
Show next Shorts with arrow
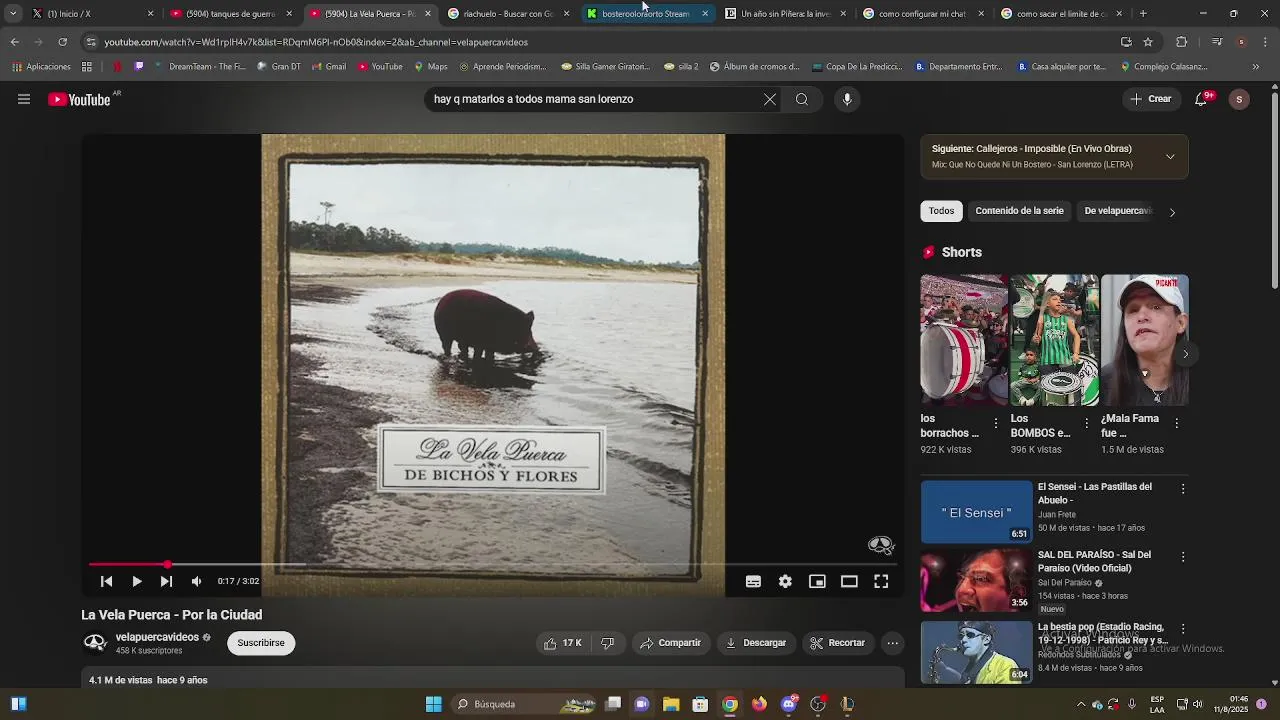[1185, 354]
